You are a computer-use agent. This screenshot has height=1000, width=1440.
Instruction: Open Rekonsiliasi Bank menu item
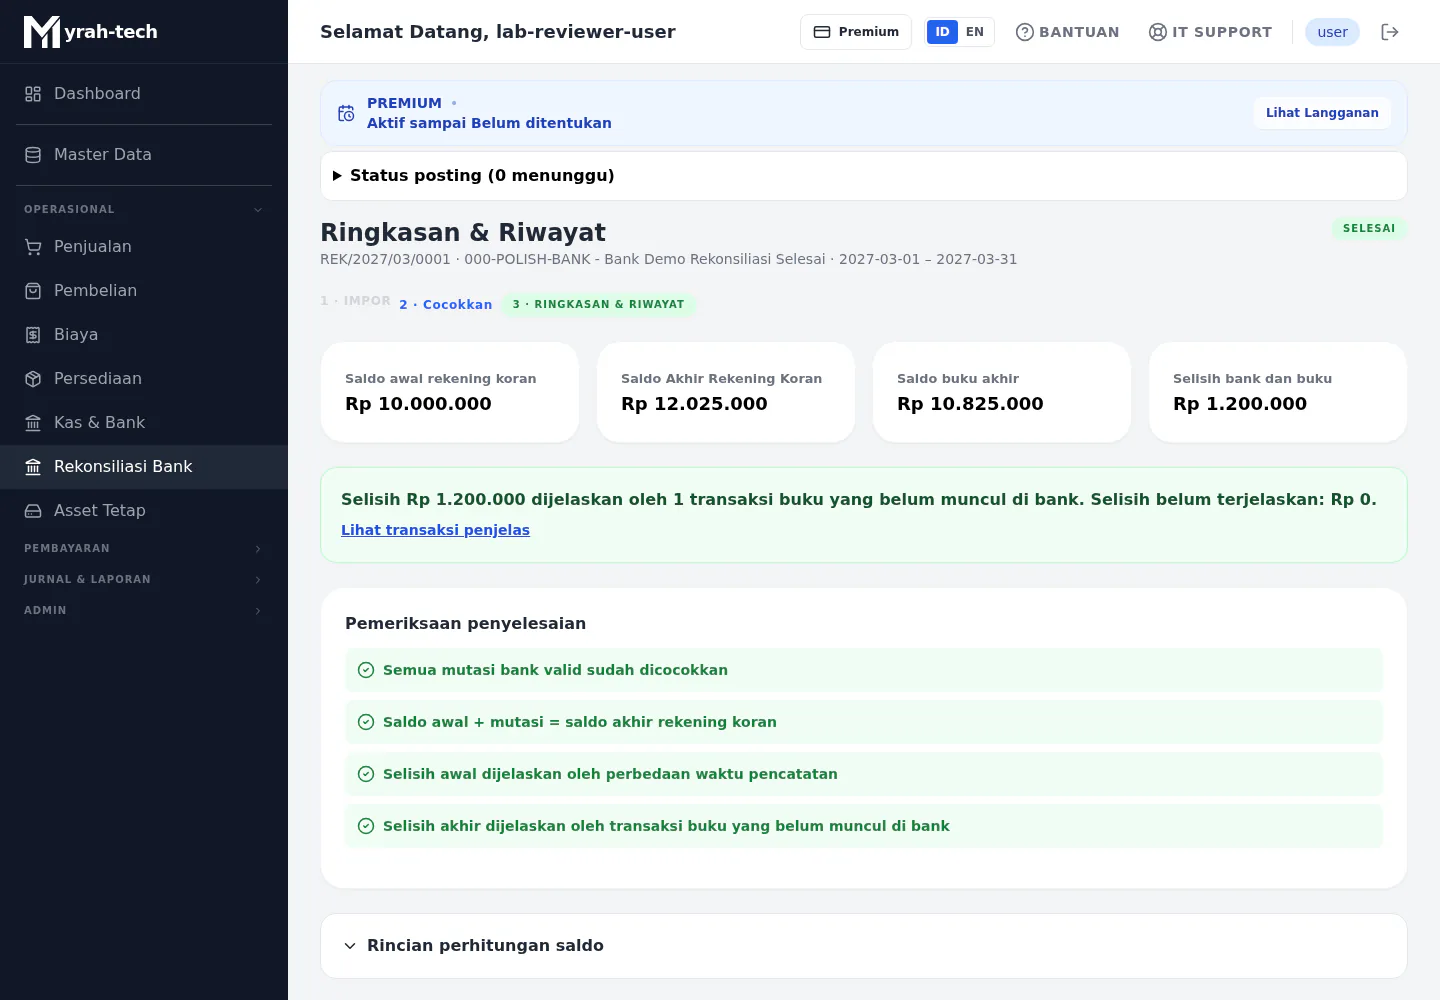[x=144, y=467]
